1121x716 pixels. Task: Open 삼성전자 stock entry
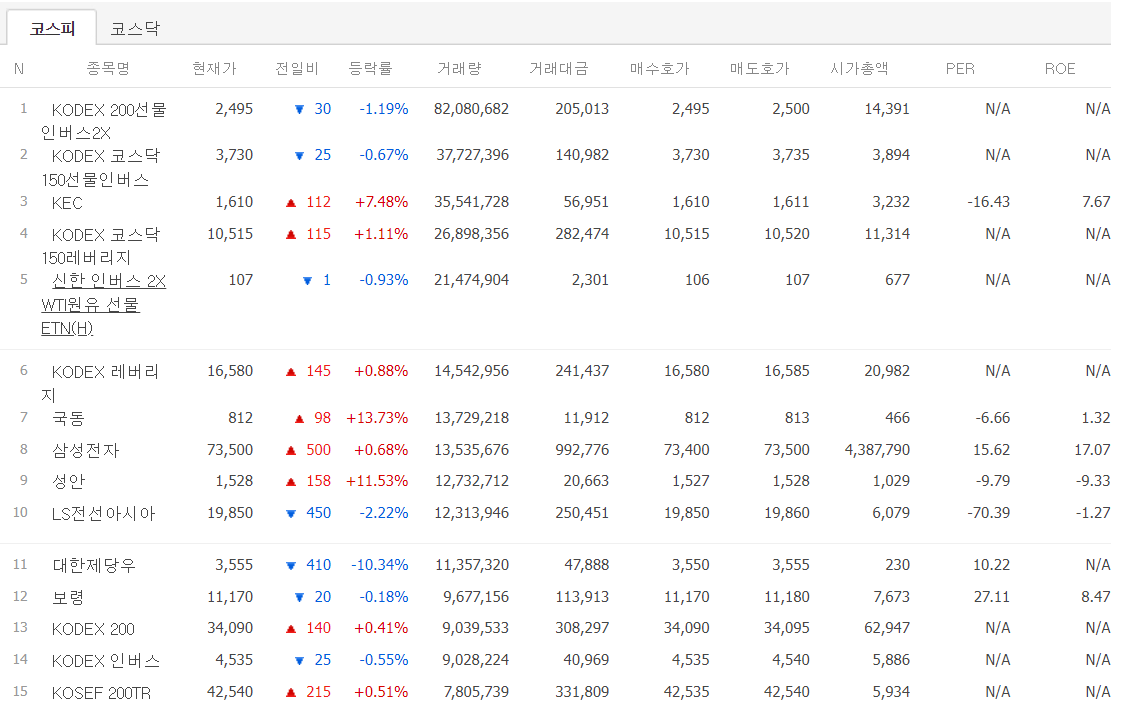86,450
